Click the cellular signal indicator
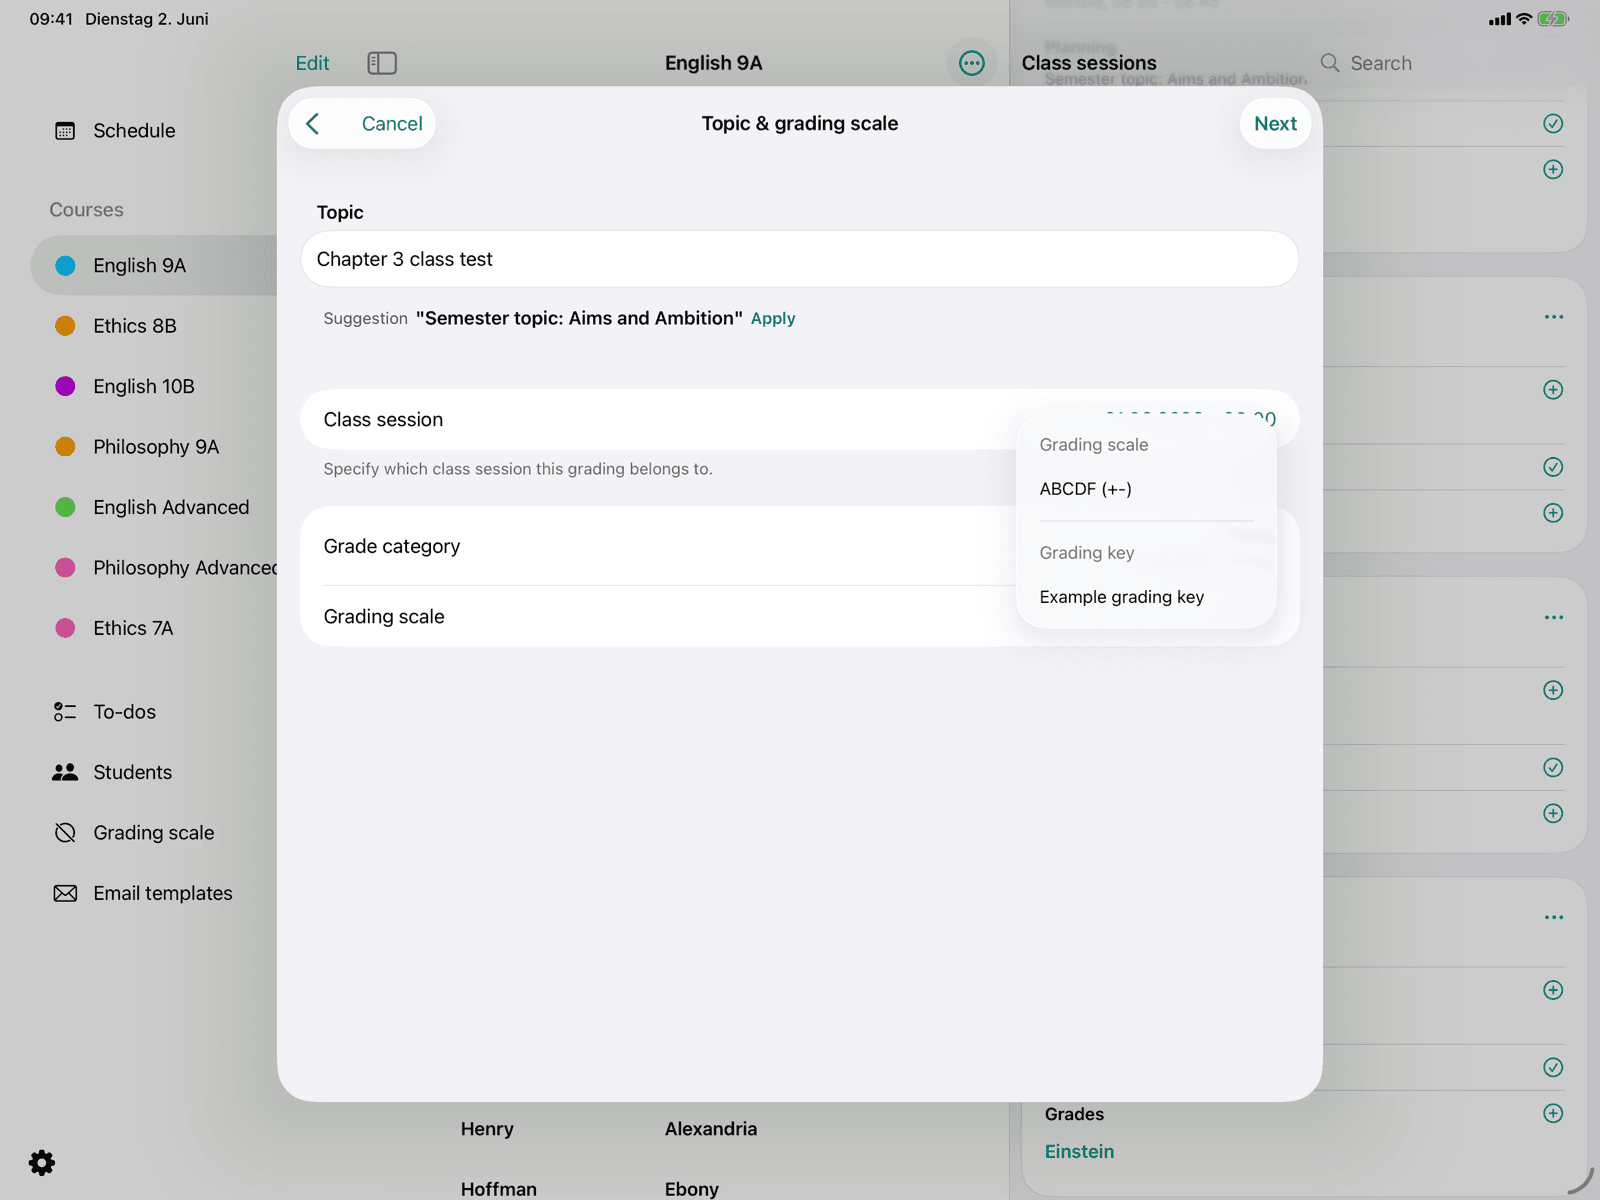The width and height of the screenshot is (1600, 1200). (x=1499, y=19)
